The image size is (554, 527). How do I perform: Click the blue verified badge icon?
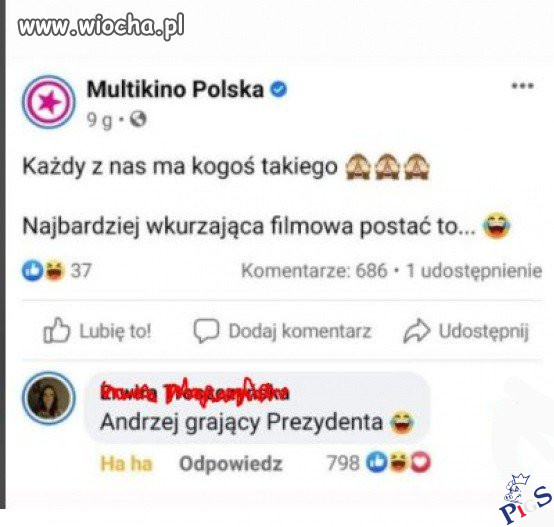279,89
